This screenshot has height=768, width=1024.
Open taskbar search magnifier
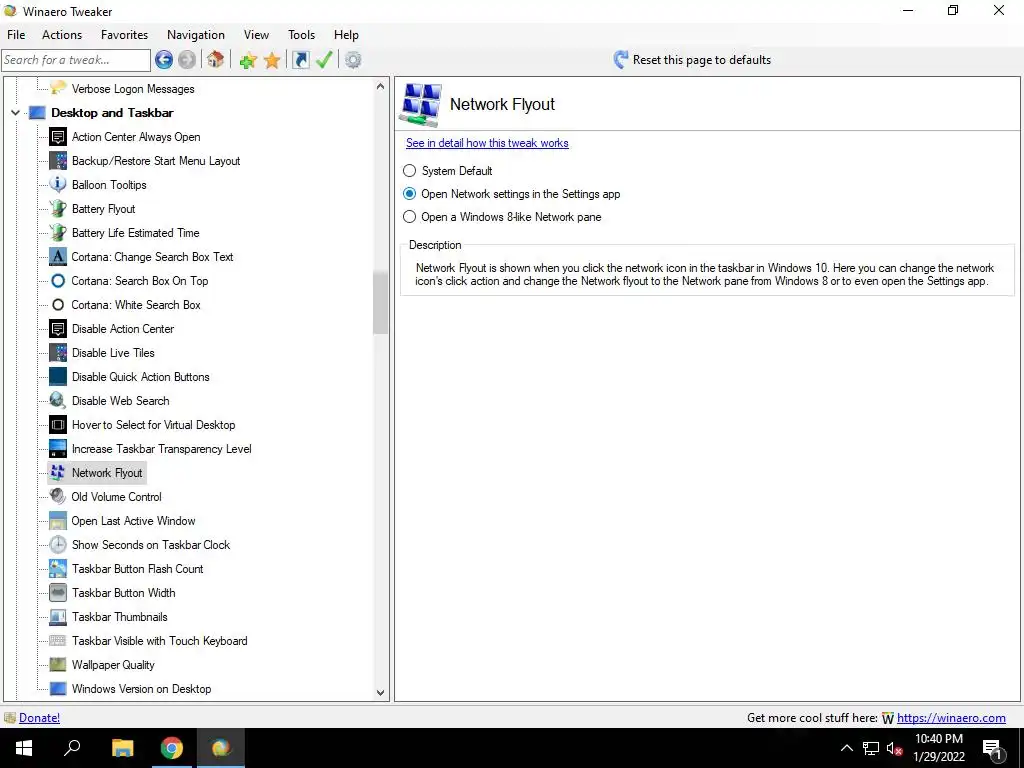72,748
